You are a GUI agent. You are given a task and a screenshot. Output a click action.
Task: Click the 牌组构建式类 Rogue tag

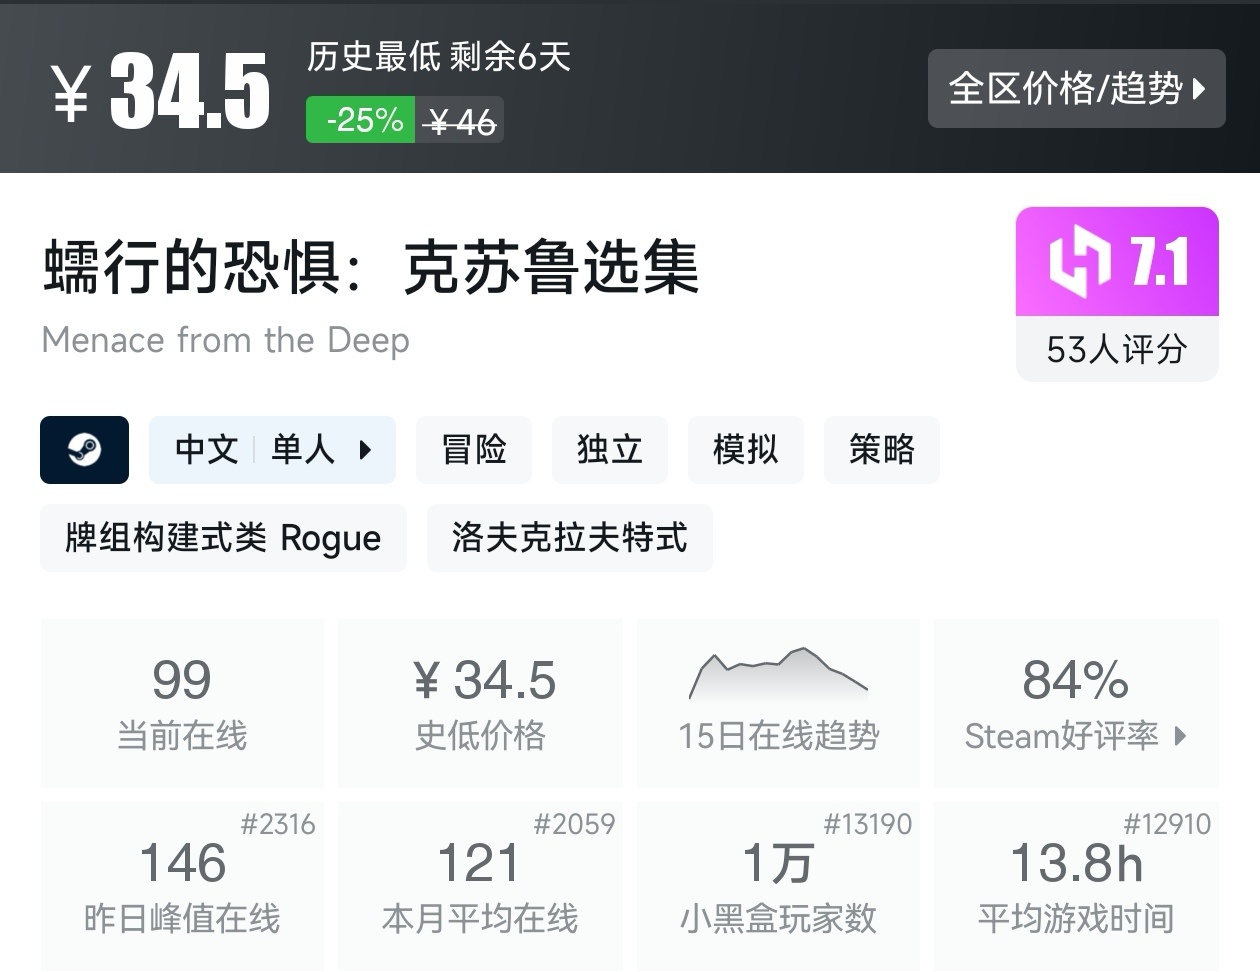tap(222, 538)
